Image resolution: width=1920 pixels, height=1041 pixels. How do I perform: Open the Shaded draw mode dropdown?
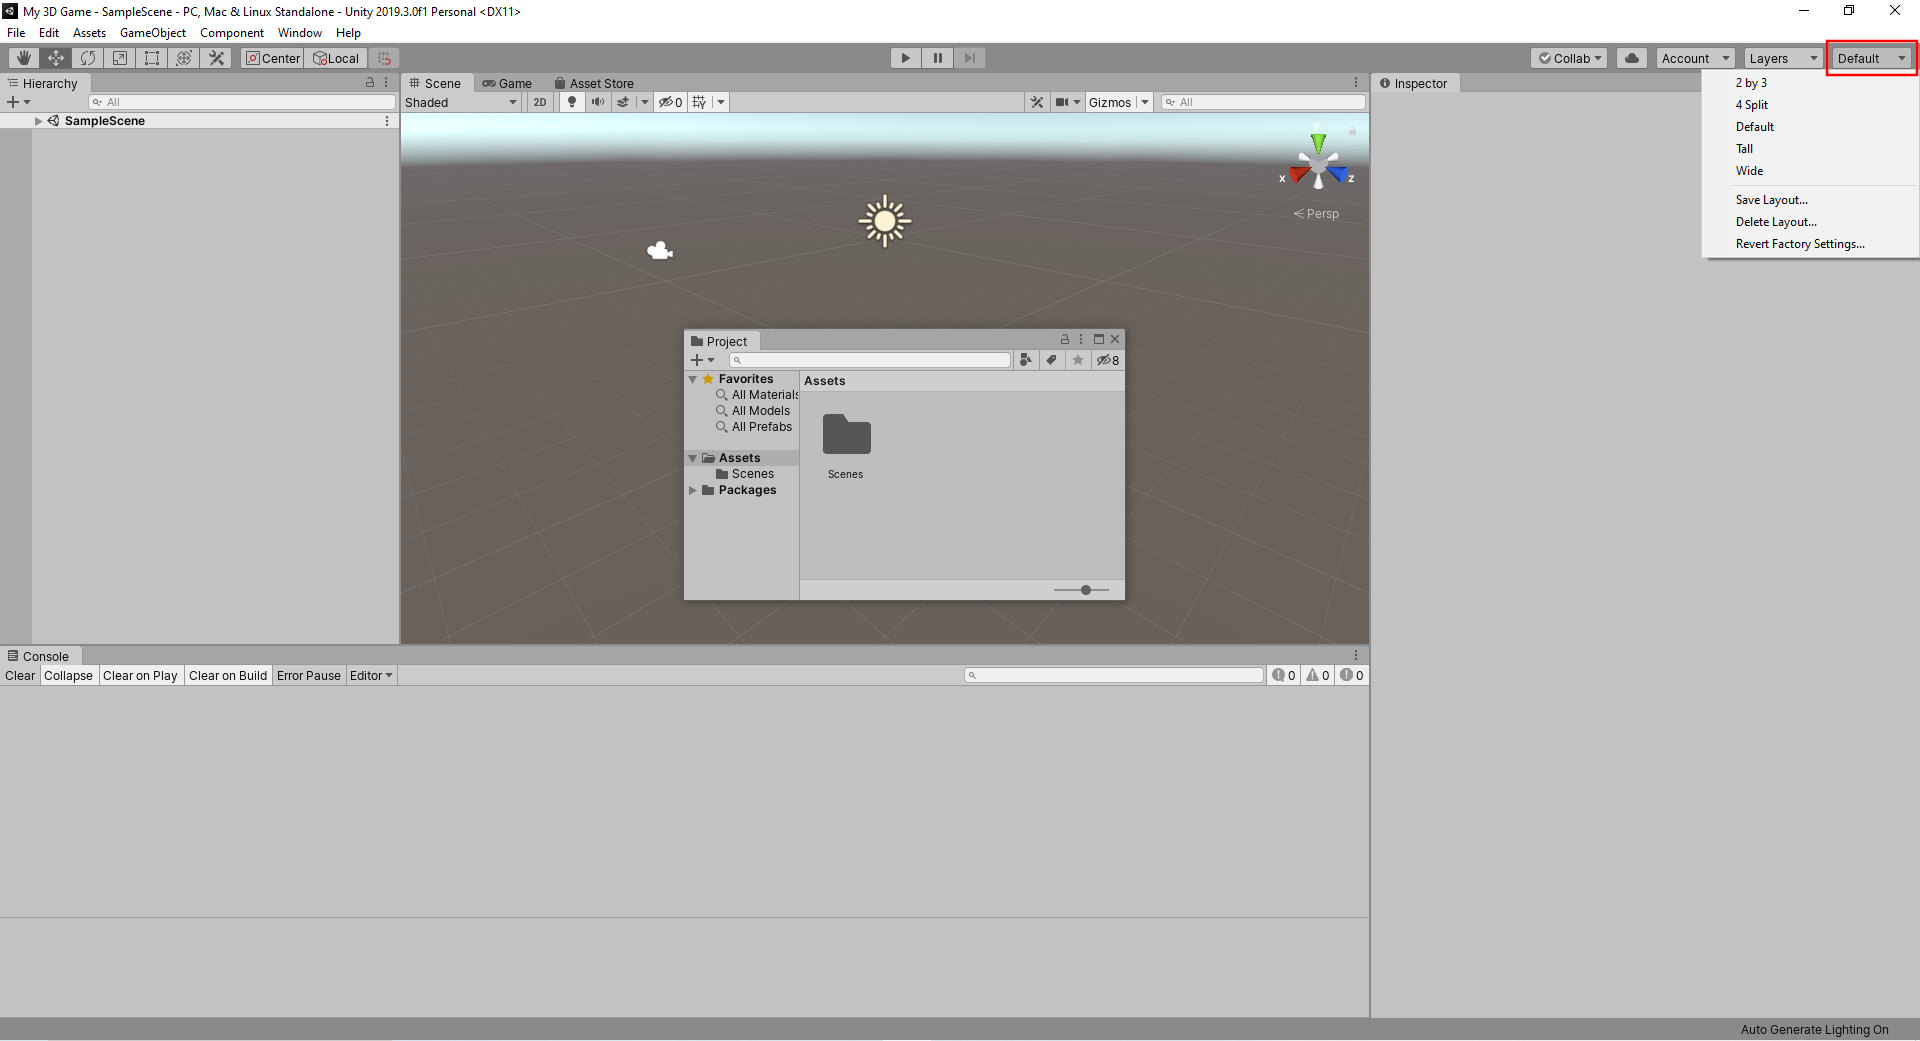[x=461, y=102]
